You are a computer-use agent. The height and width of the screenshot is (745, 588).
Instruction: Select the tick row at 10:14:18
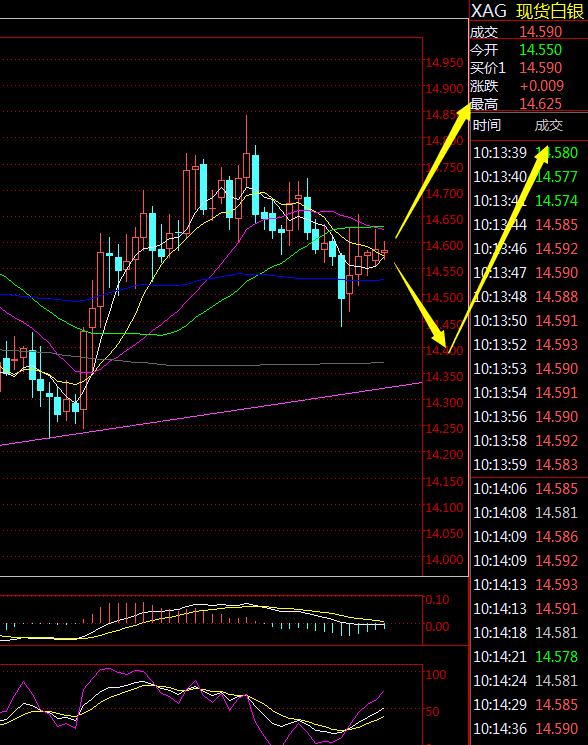pos(525,632)
